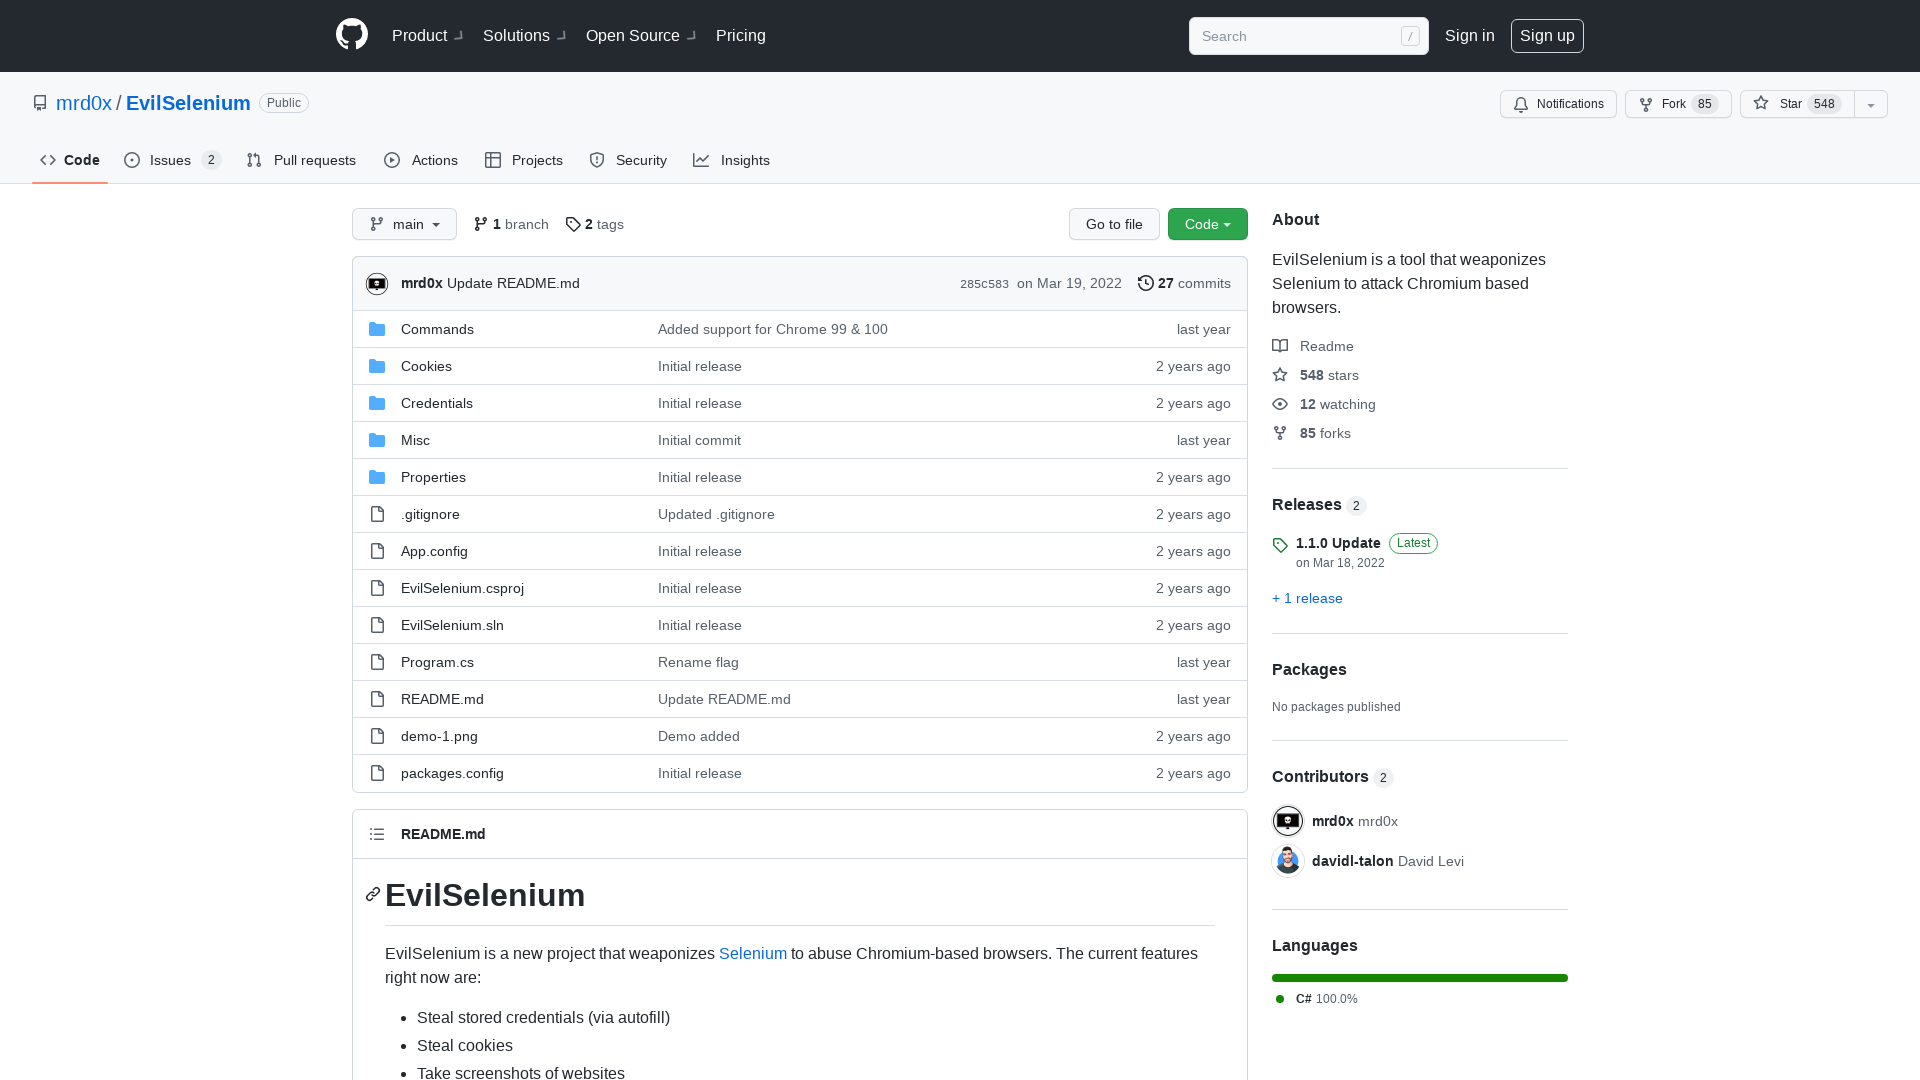
Task: Switch to the Projects tab
Action: (x=524, y=160)
